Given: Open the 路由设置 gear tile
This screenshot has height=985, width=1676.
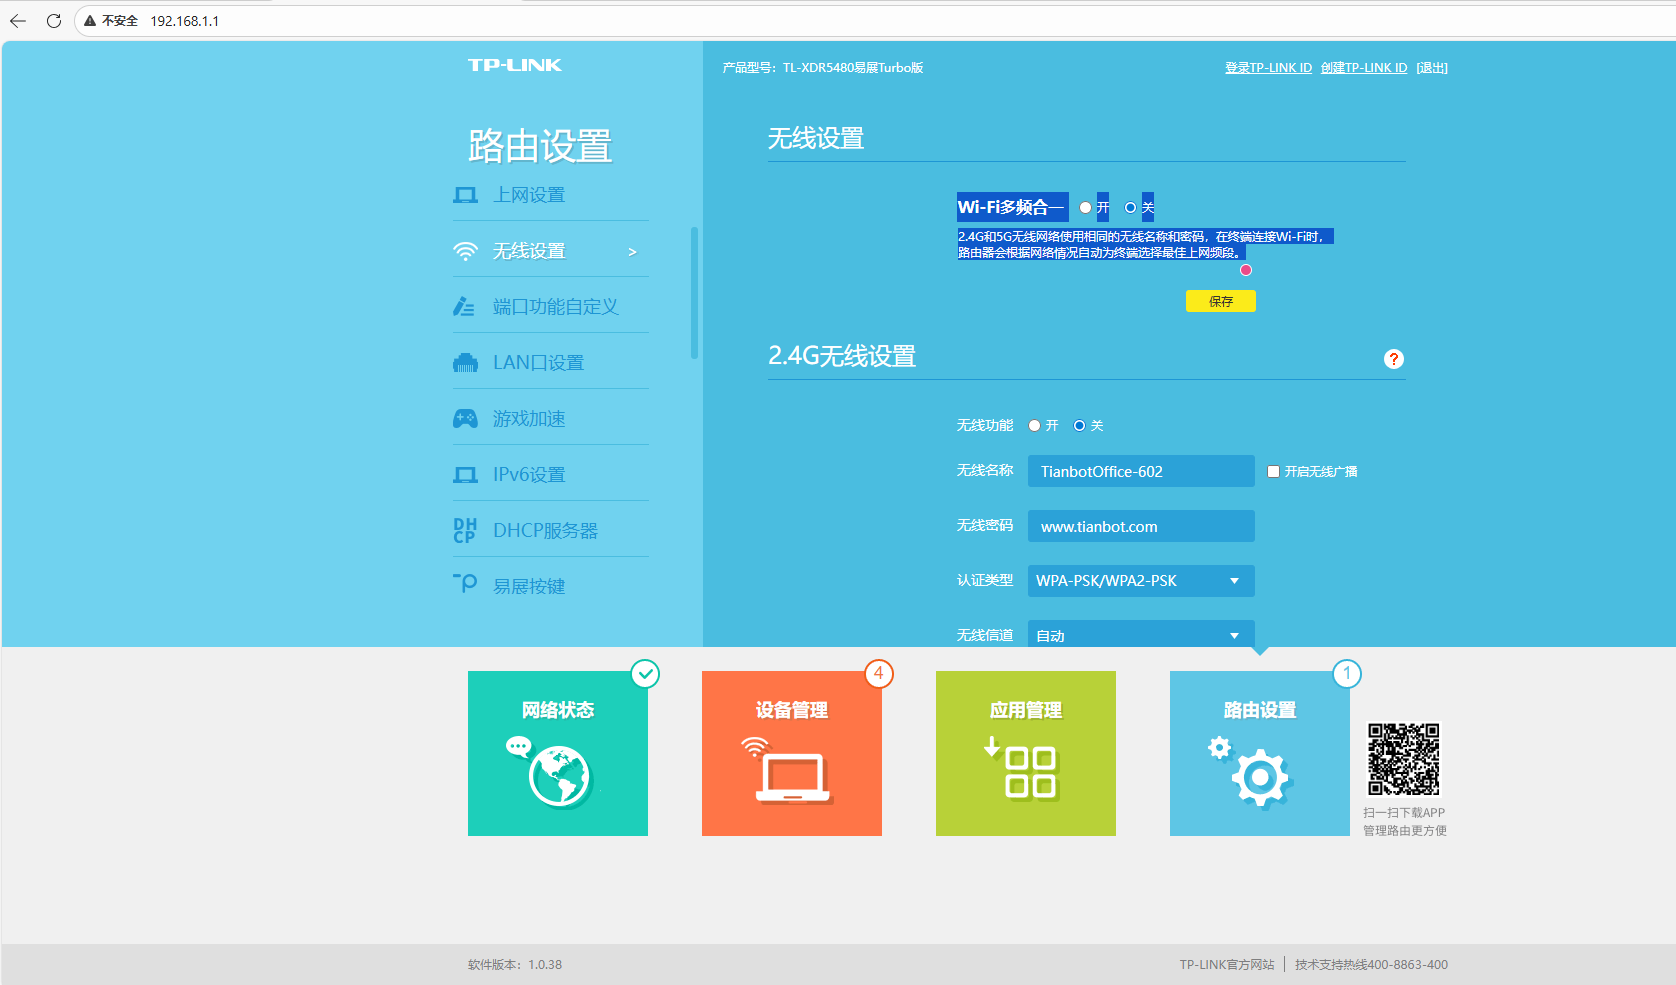Looking at the screenshot, I should click(x=1259, y=753).
